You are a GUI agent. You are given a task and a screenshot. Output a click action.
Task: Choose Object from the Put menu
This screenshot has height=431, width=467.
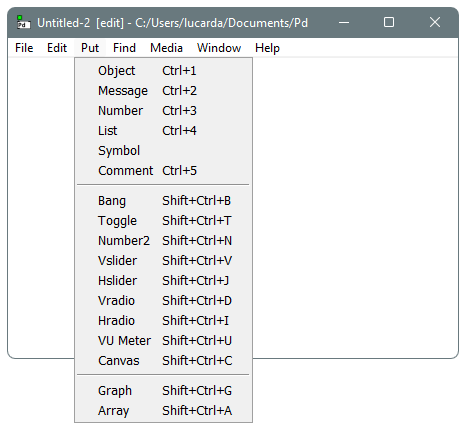pos(163,71)
